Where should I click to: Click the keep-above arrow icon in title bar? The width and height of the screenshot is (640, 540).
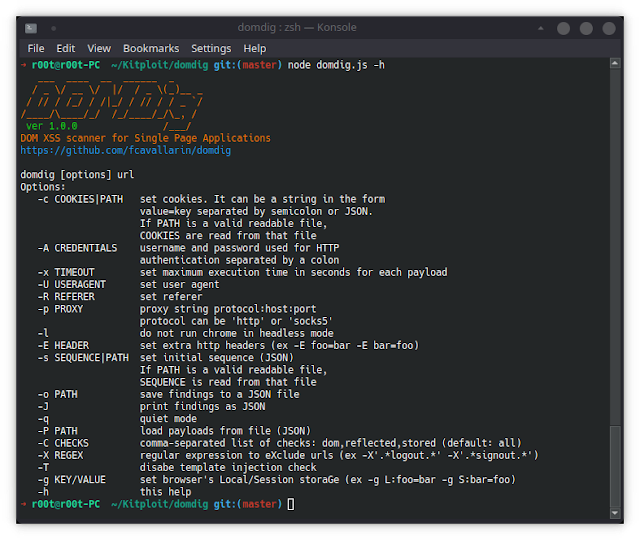tap(540, 28)
